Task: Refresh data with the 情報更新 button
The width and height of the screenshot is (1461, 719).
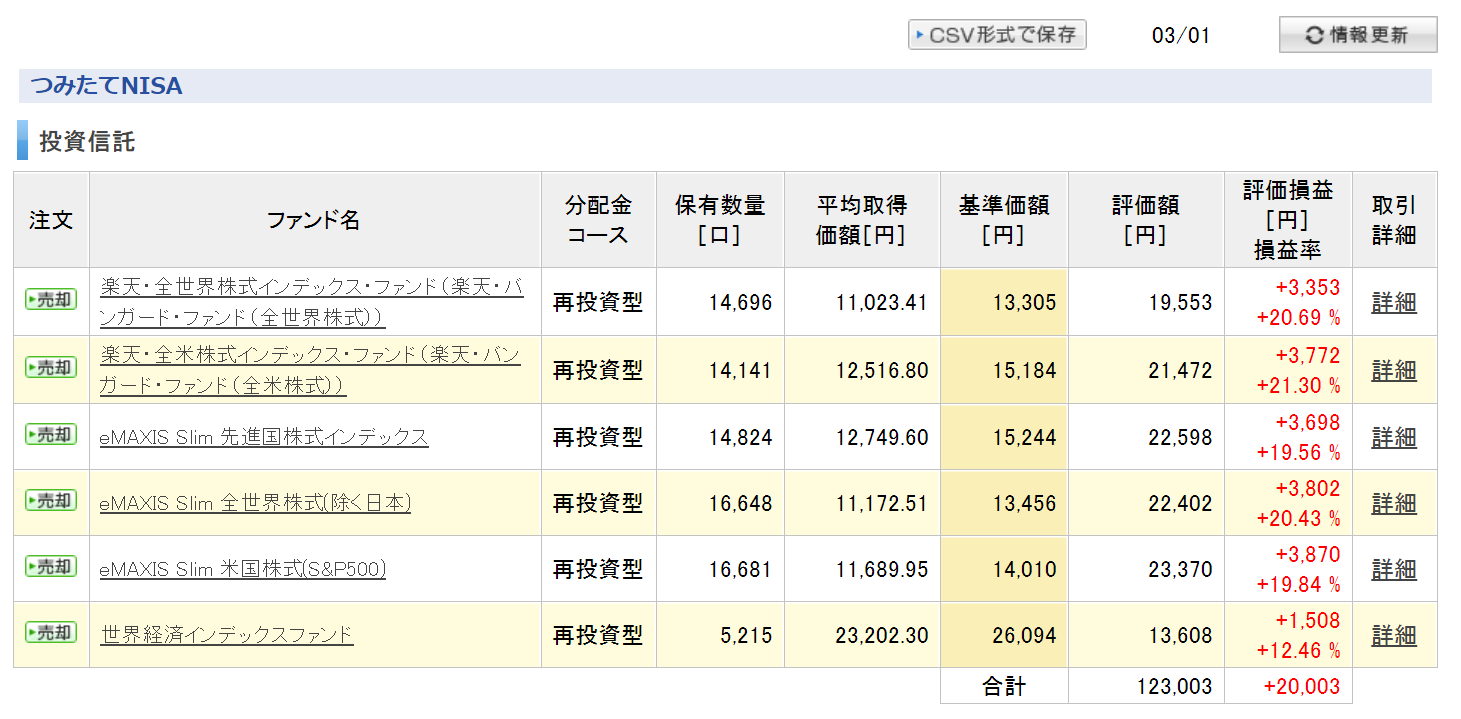Action: pyautogui.click(x=1358, y=35)
